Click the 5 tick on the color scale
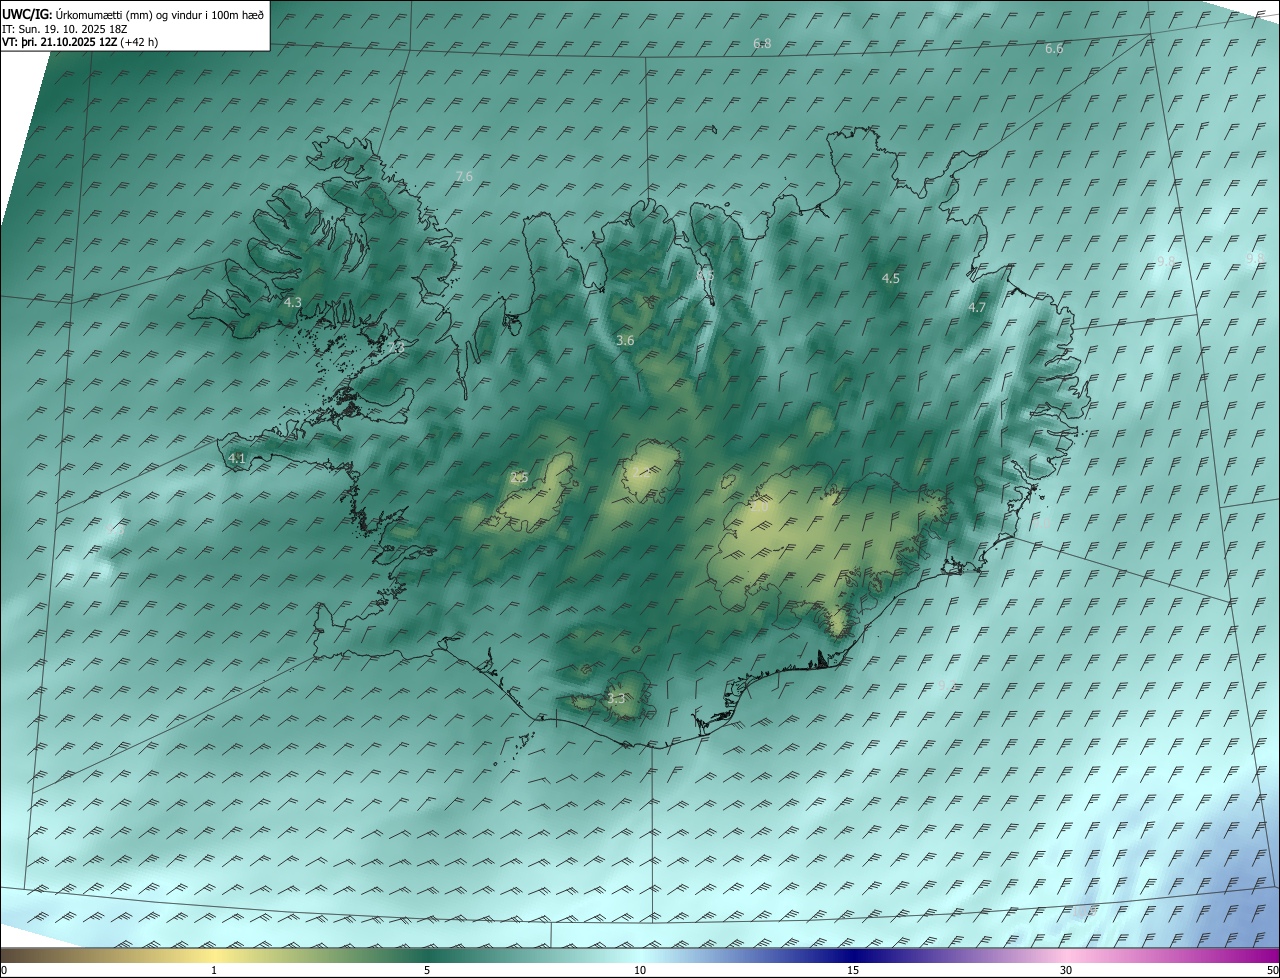 coord(427,970)
